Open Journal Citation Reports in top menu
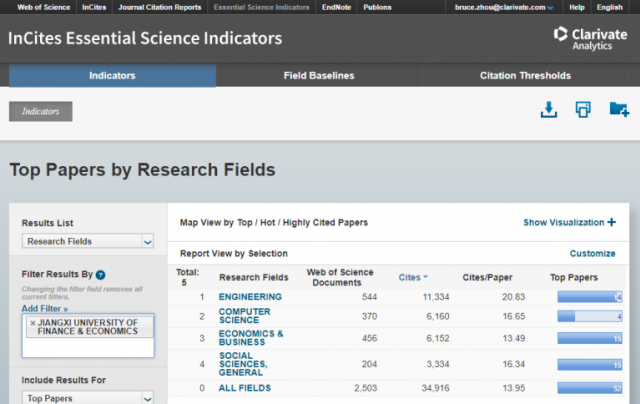This screenshot has height=404, width=640. click(157, 7)
